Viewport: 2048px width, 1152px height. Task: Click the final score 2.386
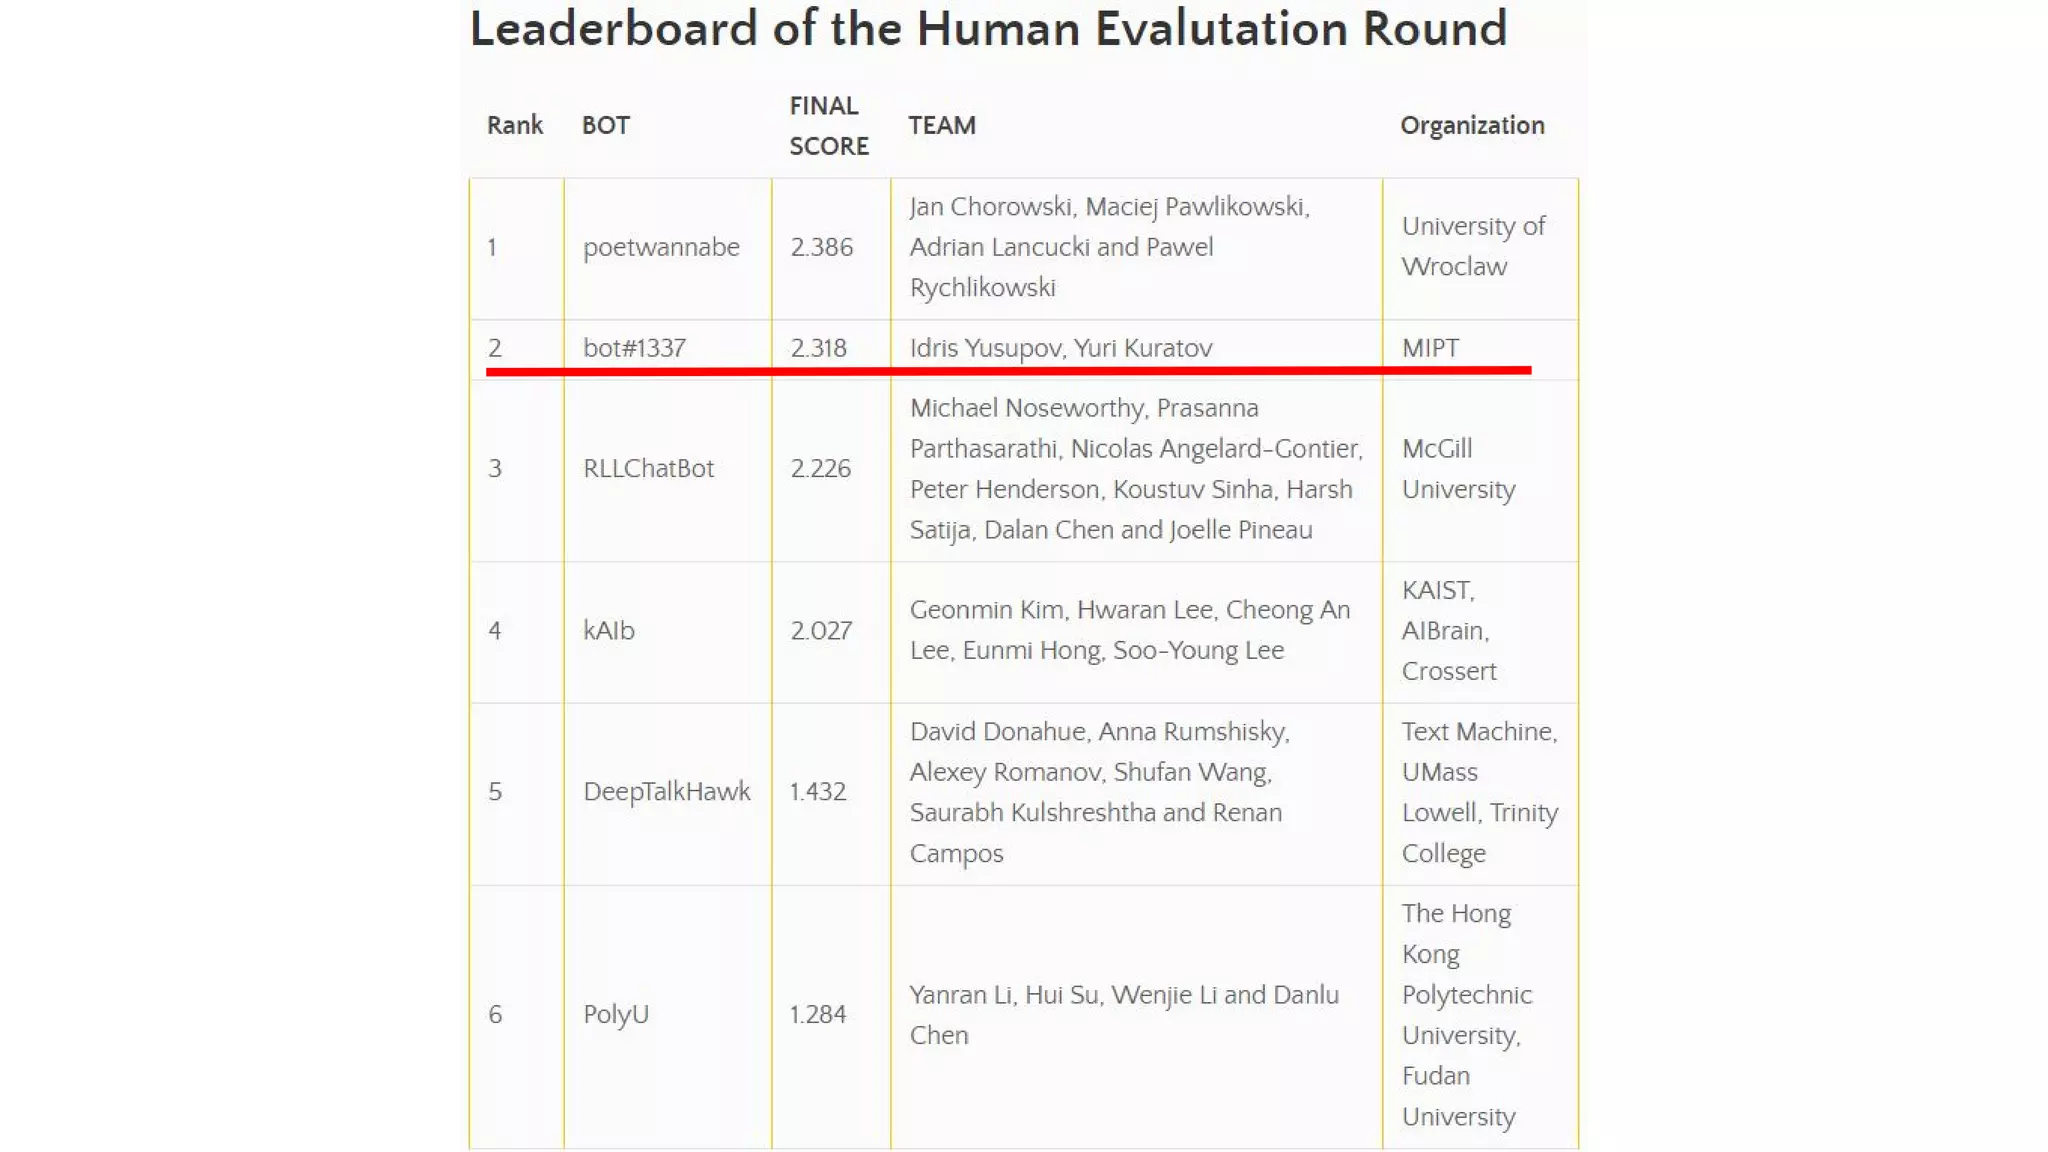point(821,247)
